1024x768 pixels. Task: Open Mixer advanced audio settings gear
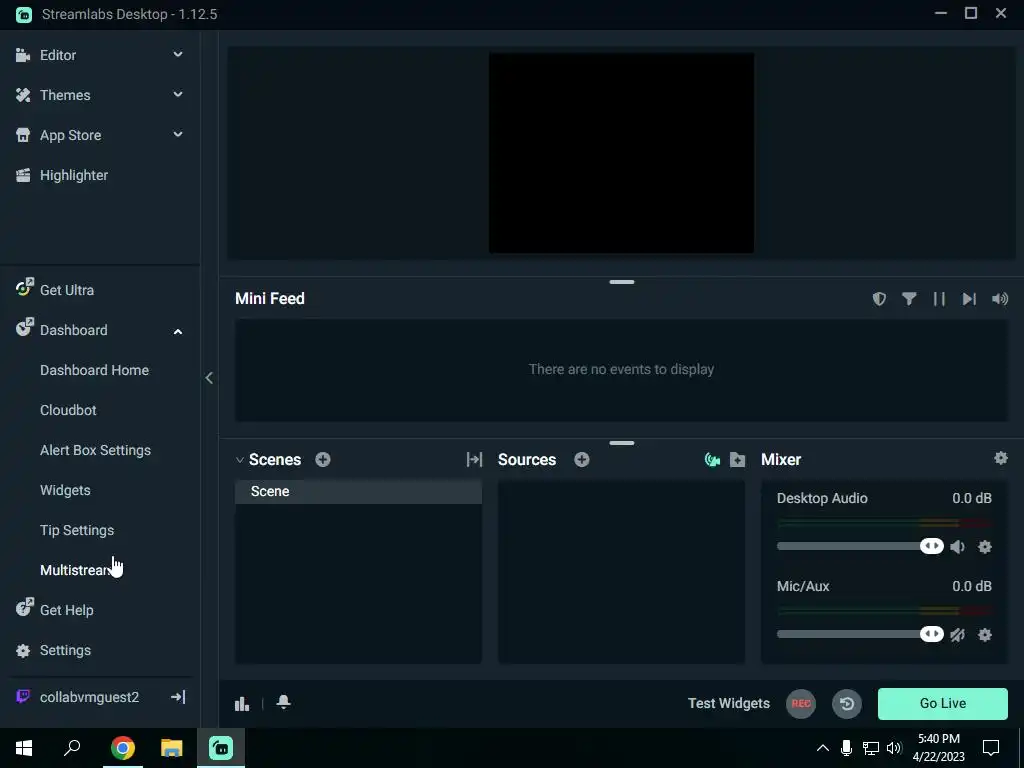pyautogui.click(x=1000, y=458)
